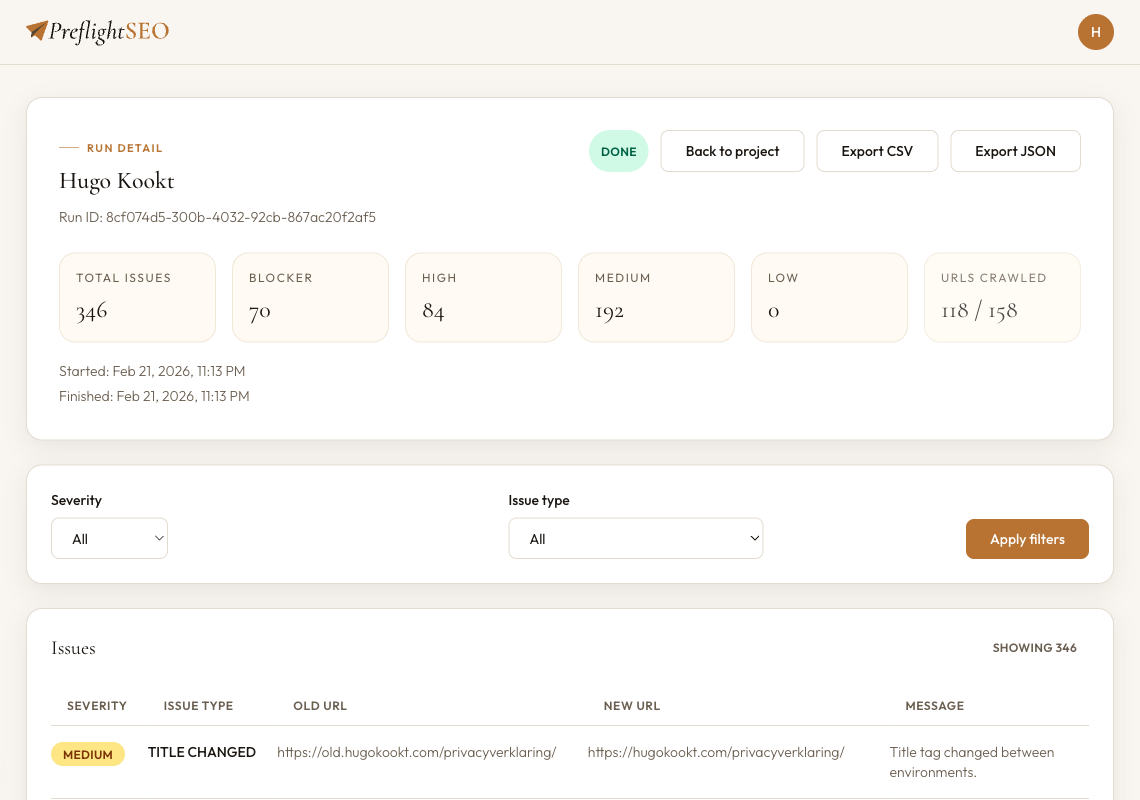Click the Back to project button

732,151
